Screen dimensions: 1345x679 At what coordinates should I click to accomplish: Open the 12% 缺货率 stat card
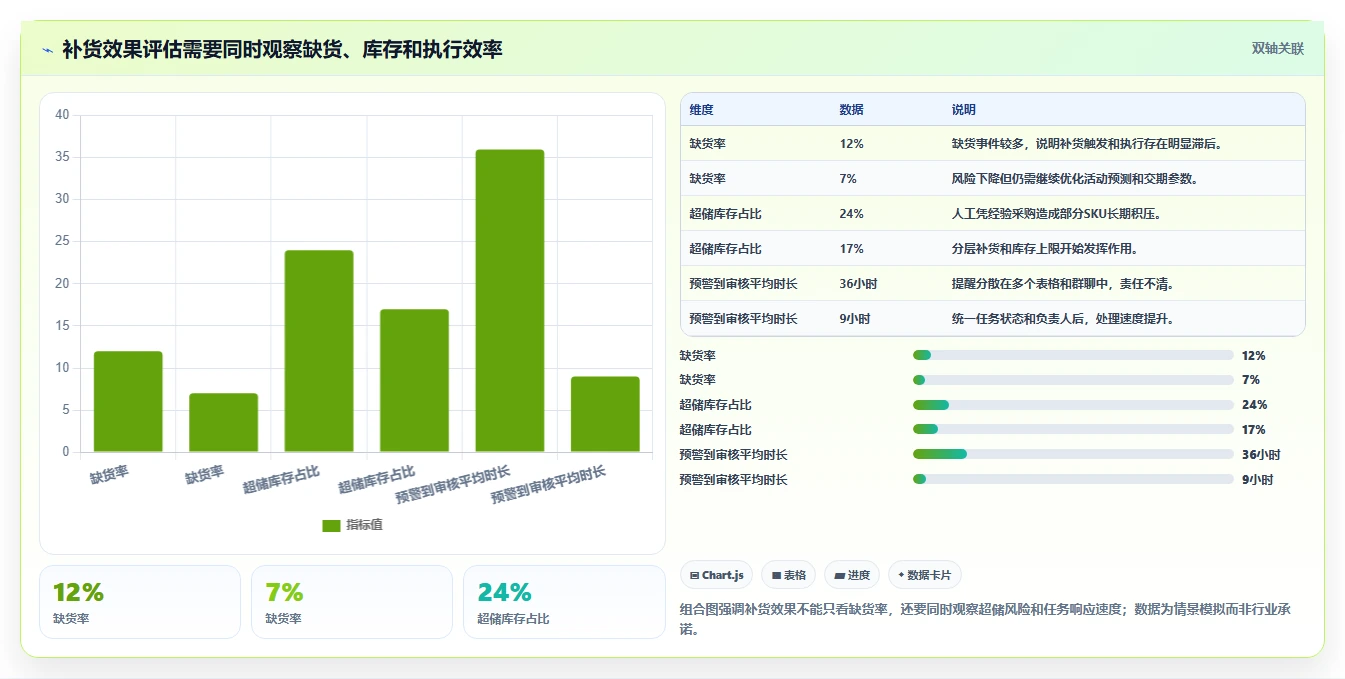(140, 602)
